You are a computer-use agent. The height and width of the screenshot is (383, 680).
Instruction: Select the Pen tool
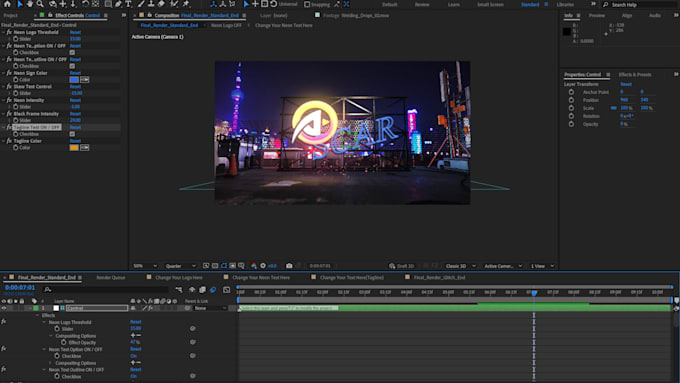(x=118, y=4)
